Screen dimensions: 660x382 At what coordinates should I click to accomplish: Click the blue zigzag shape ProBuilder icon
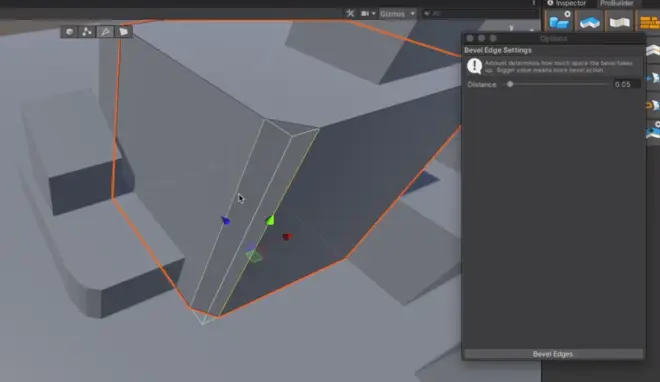coord(589,21)
